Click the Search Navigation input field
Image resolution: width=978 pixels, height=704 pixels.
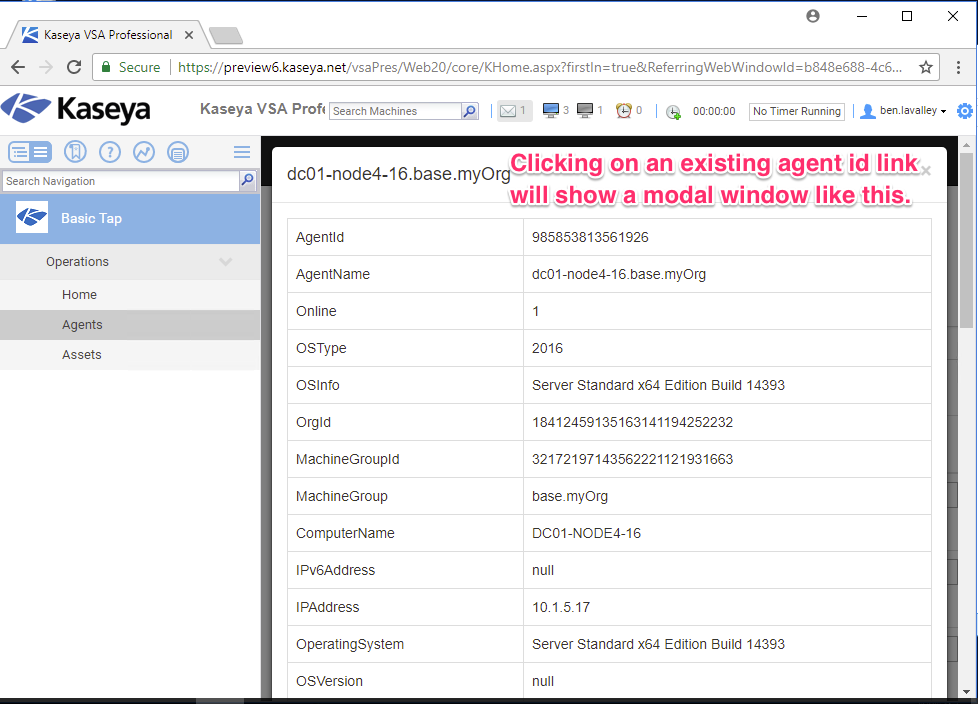(x=121, y=181)
